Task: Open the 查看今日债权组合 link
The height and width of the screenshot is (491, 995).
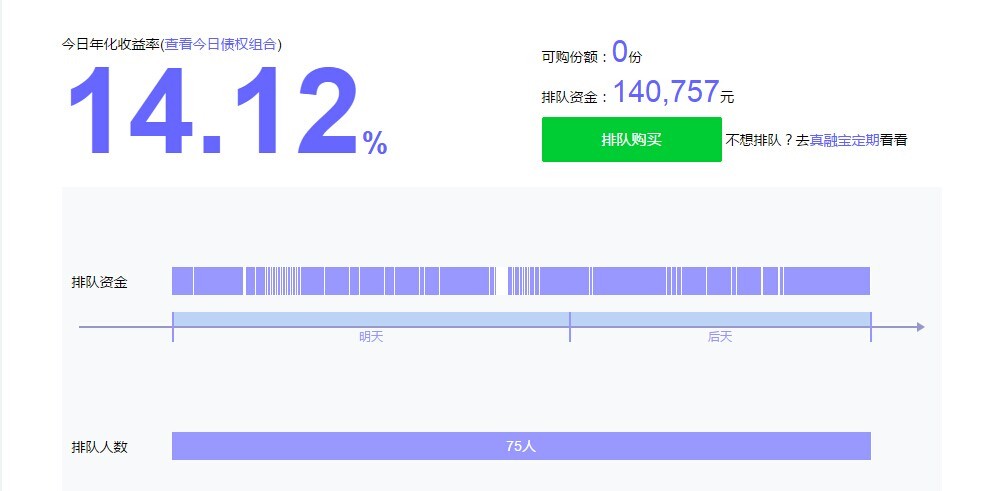Action: (x=222, y=44)
